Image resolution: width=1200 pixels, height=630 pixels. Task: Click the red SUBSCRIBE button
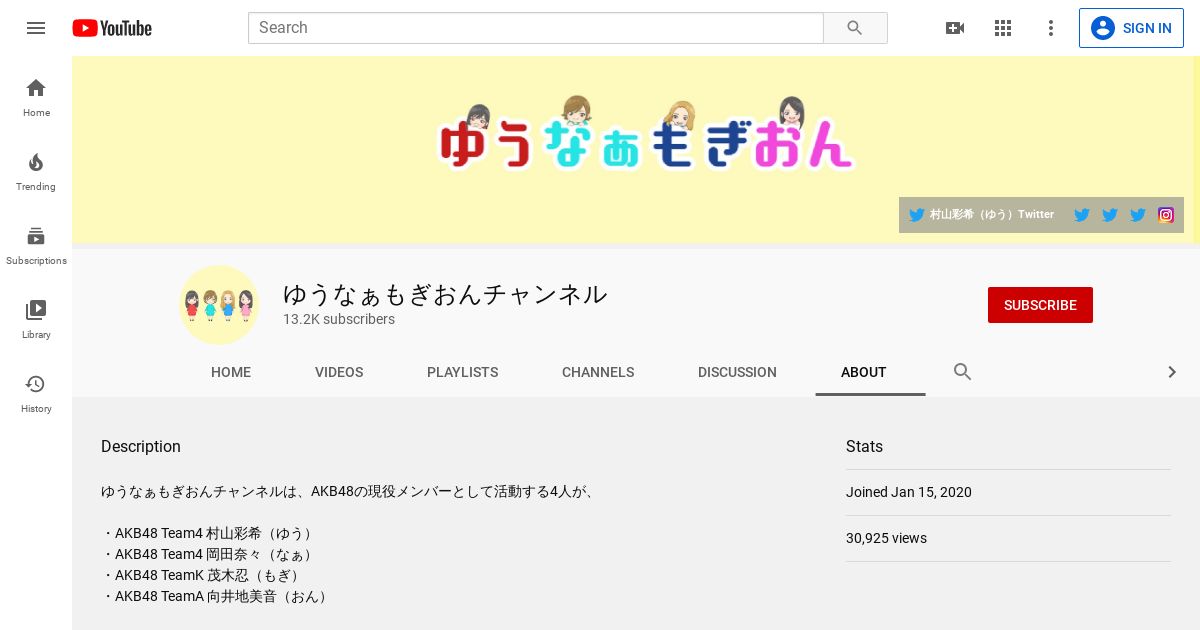click(1040, 305)
